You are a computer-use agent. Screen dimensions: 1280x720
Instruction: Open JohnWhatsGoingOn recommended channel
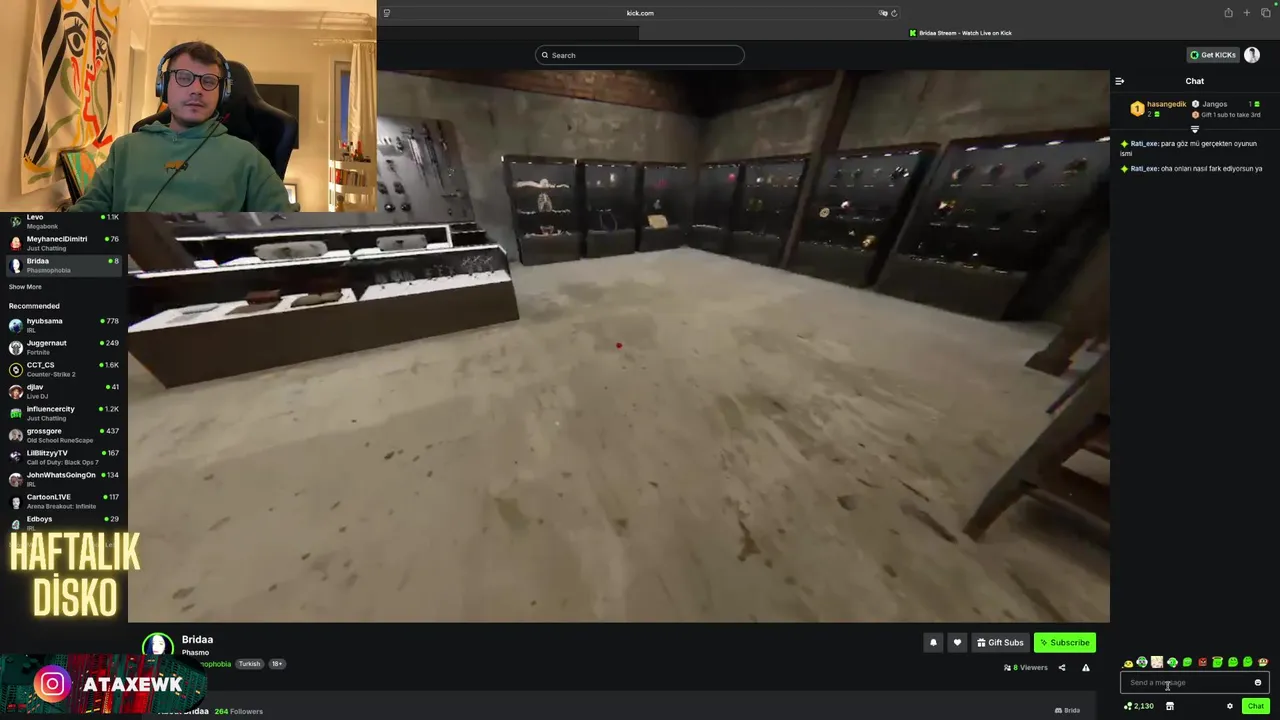63,479
